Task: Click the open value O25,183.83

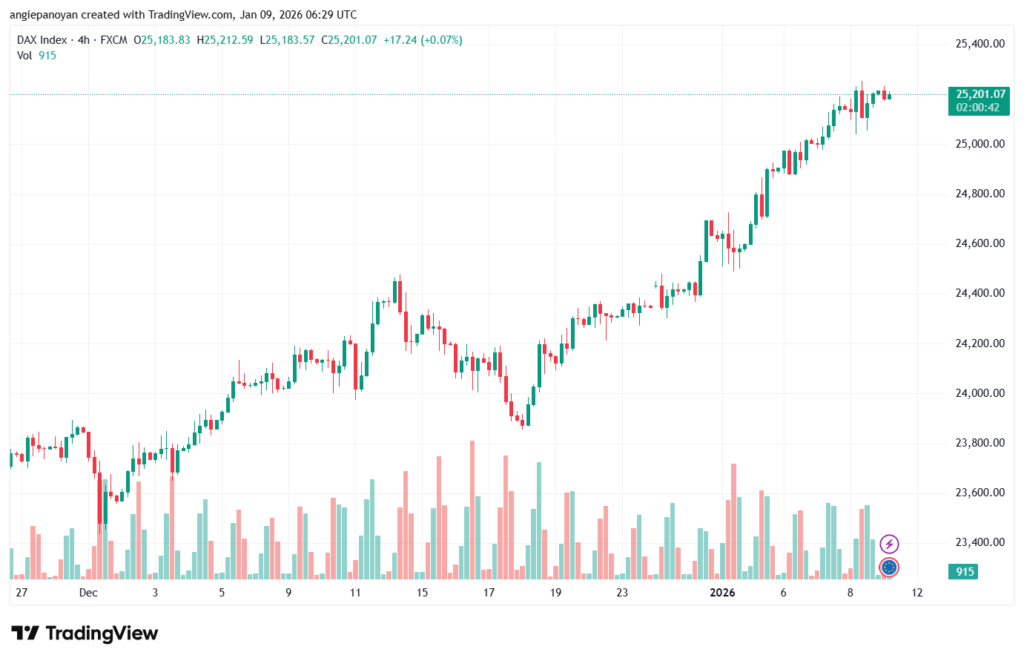Action: point(167,40)
